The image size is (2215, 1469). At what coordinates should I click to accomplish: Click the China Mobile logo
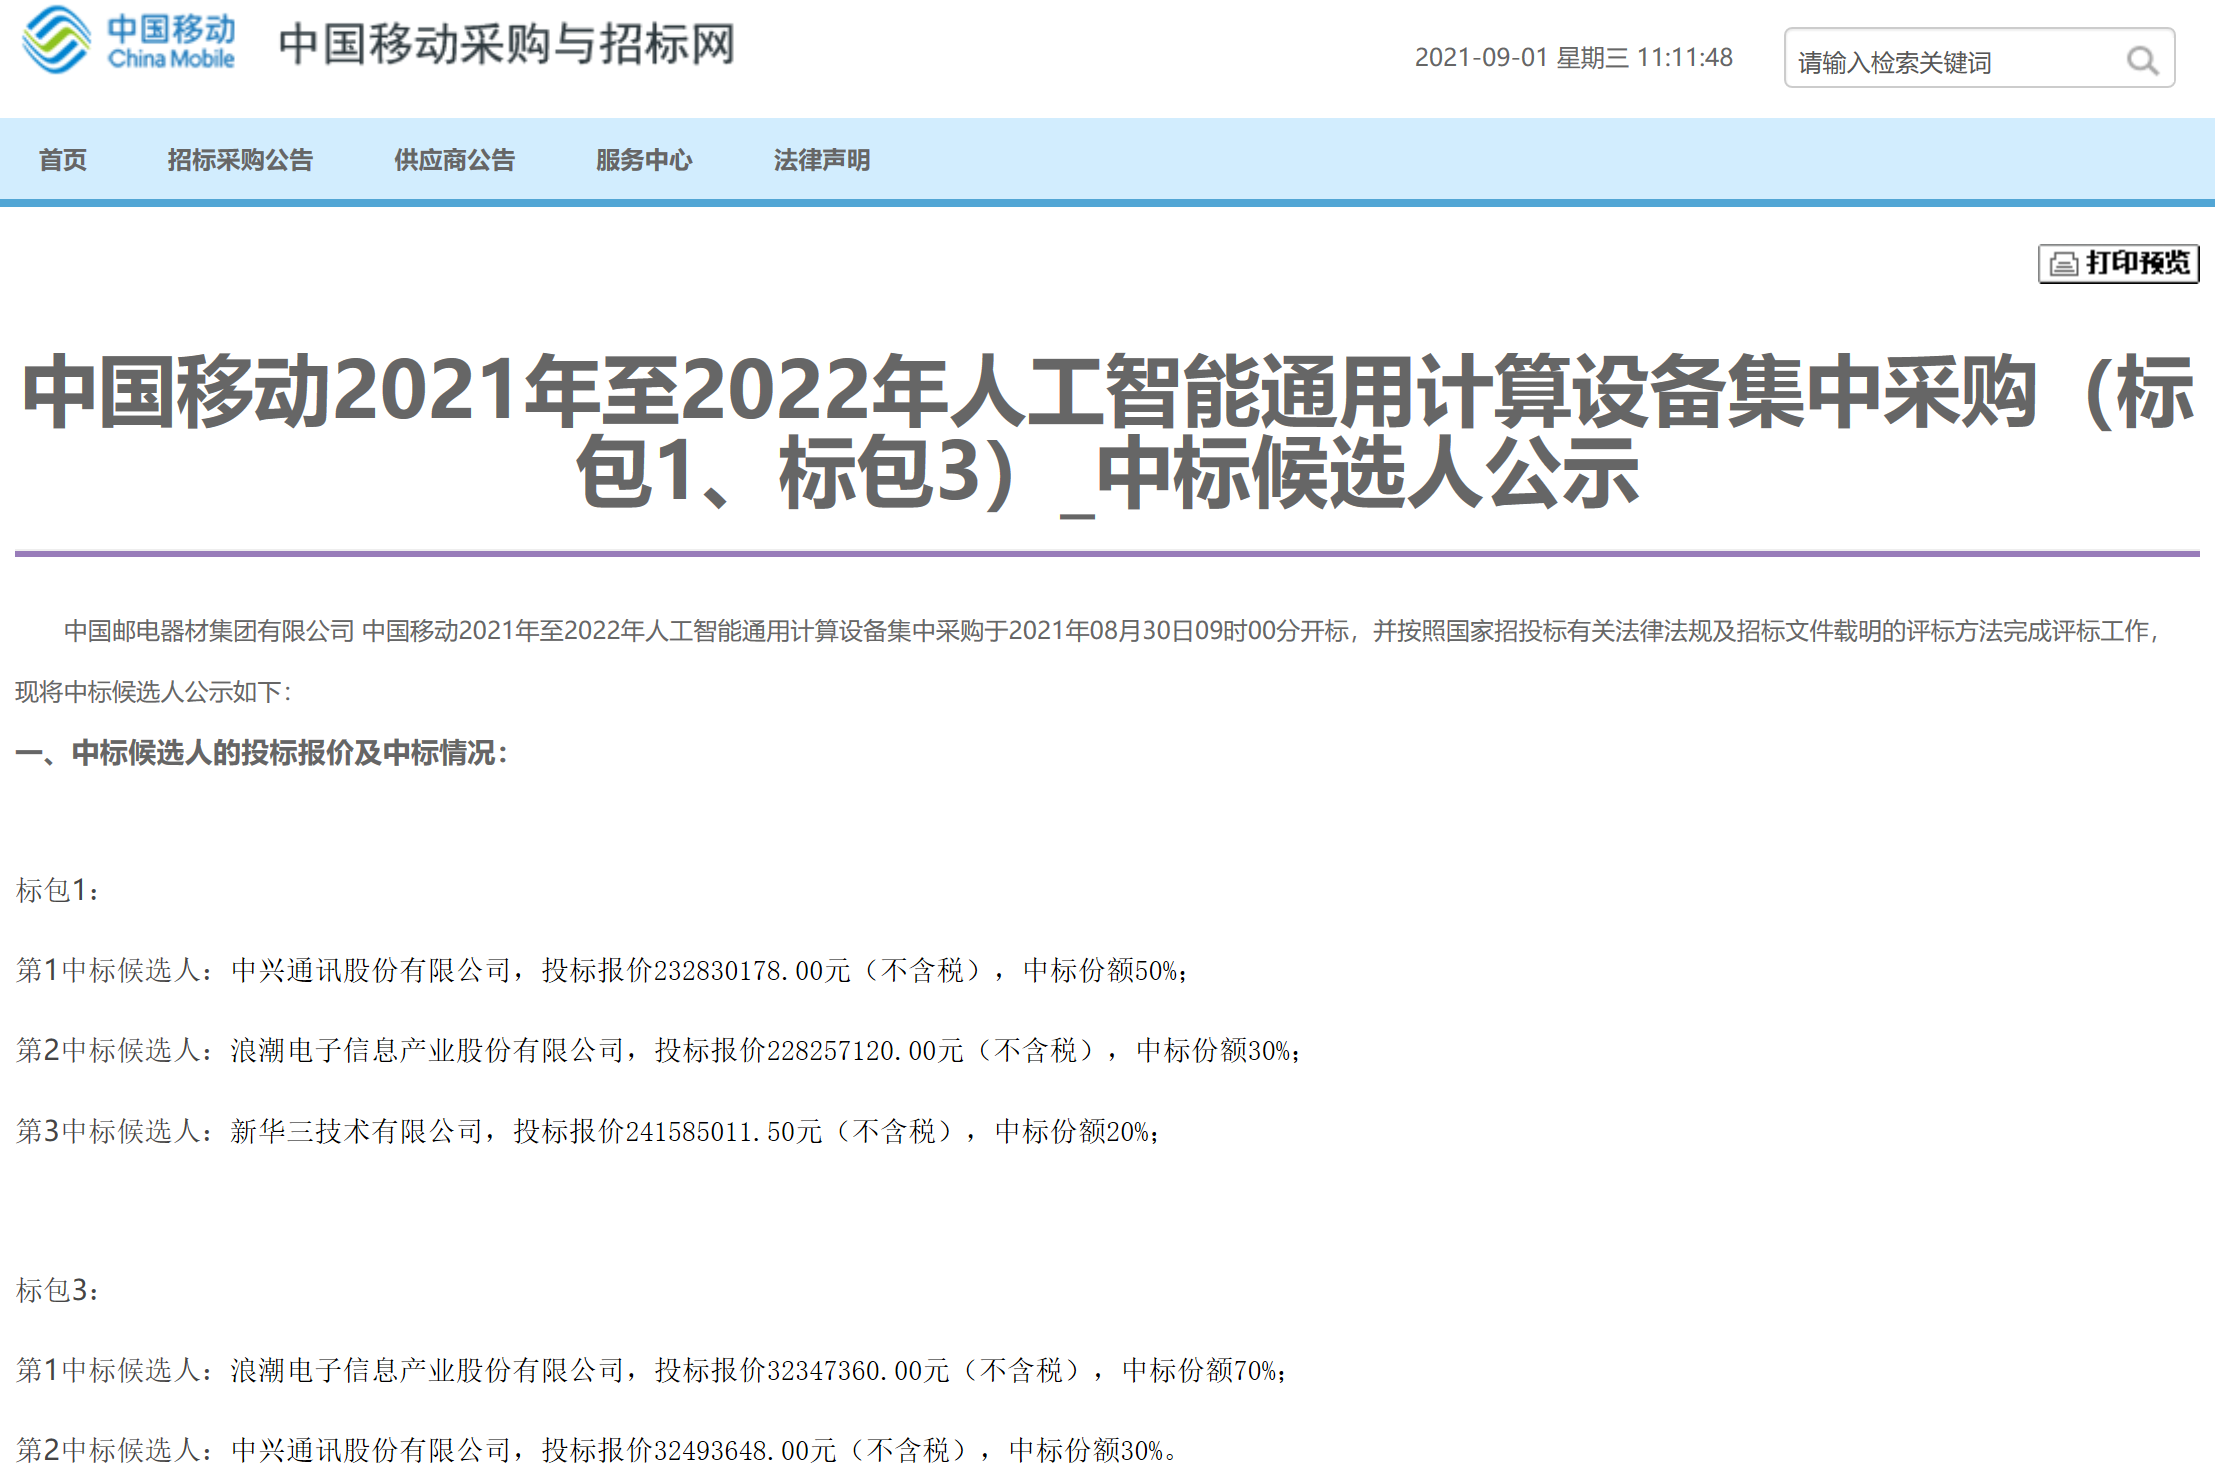[x=129, y=40]
